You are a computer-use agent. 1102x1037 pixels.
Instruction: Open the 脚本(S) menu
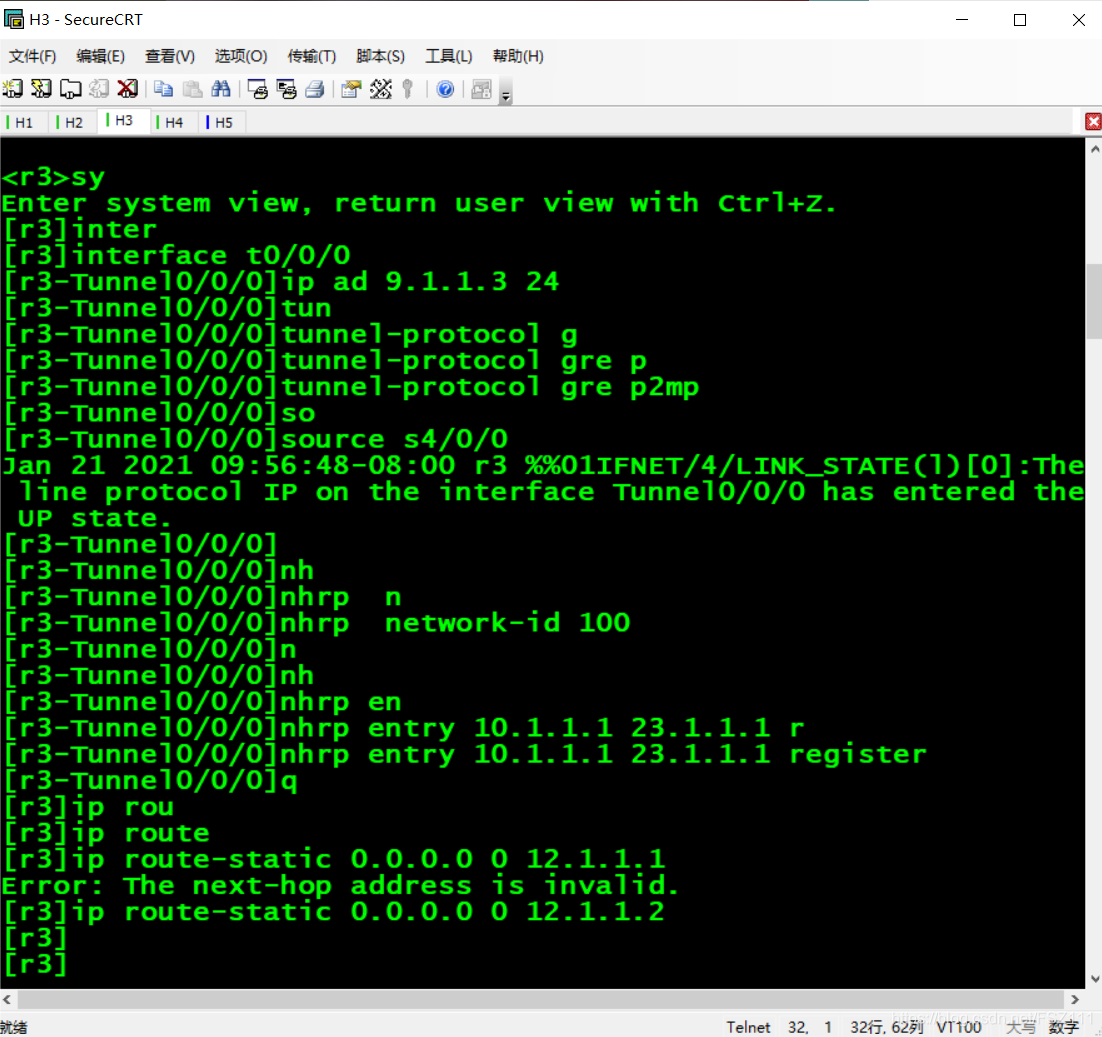[380, 56]
